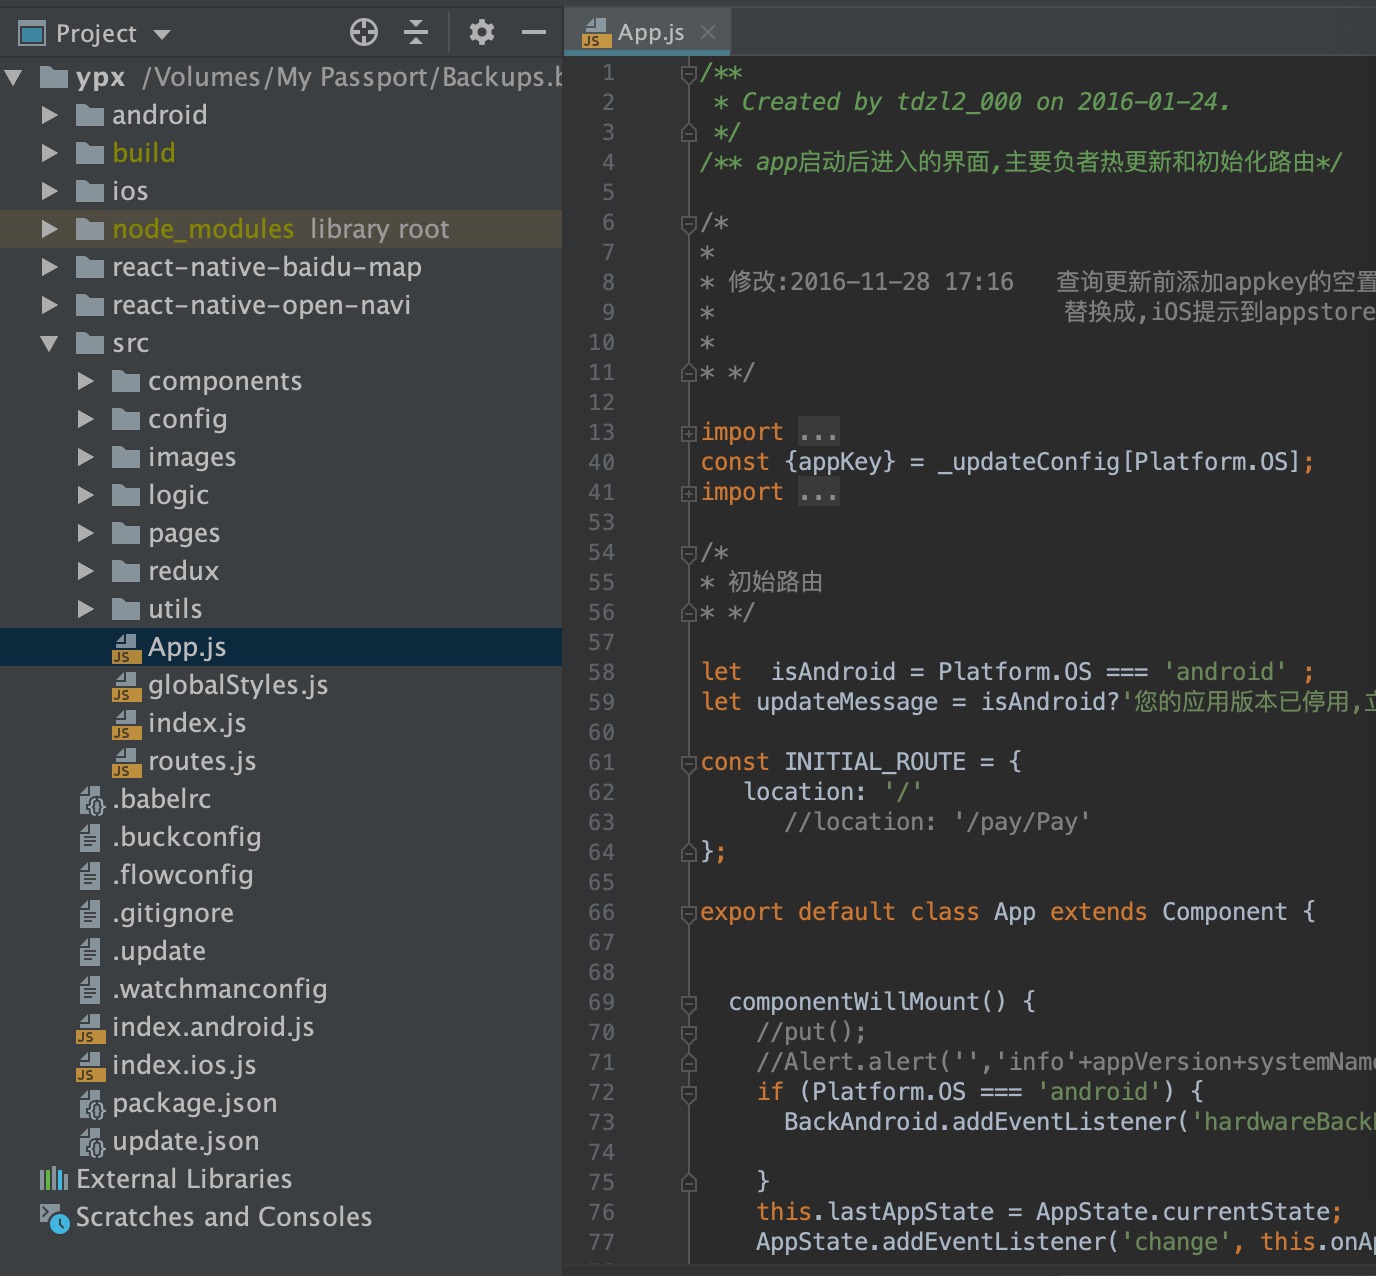Image resolution: width=1376 pixels, height=1276 pixels.
Task: Expand the utils folder arrow
Action: [86, 609]
